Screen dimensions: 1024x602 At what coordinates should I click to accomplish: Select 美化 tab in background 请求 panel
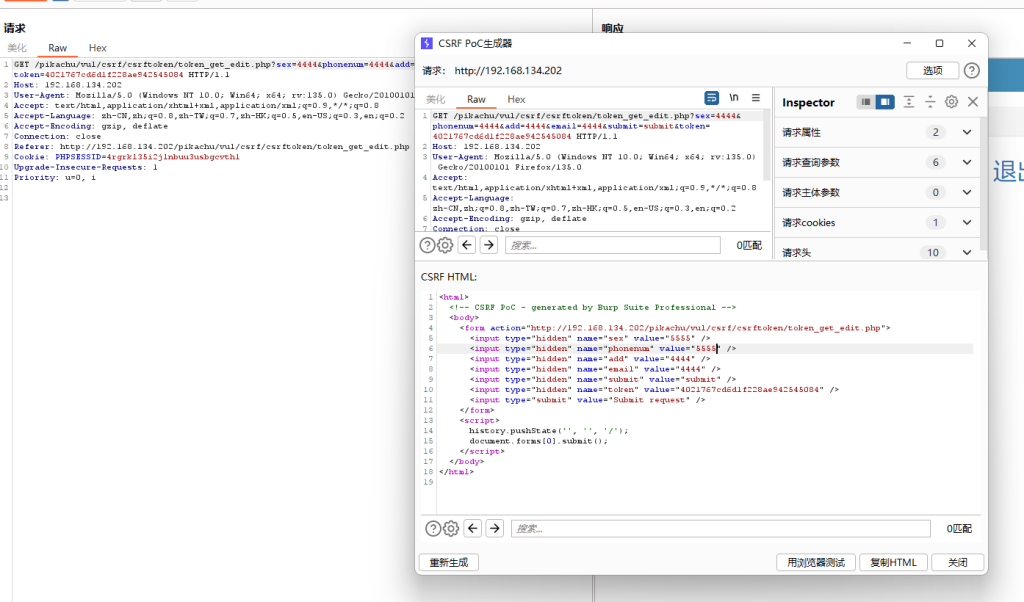tap(17, 48)
